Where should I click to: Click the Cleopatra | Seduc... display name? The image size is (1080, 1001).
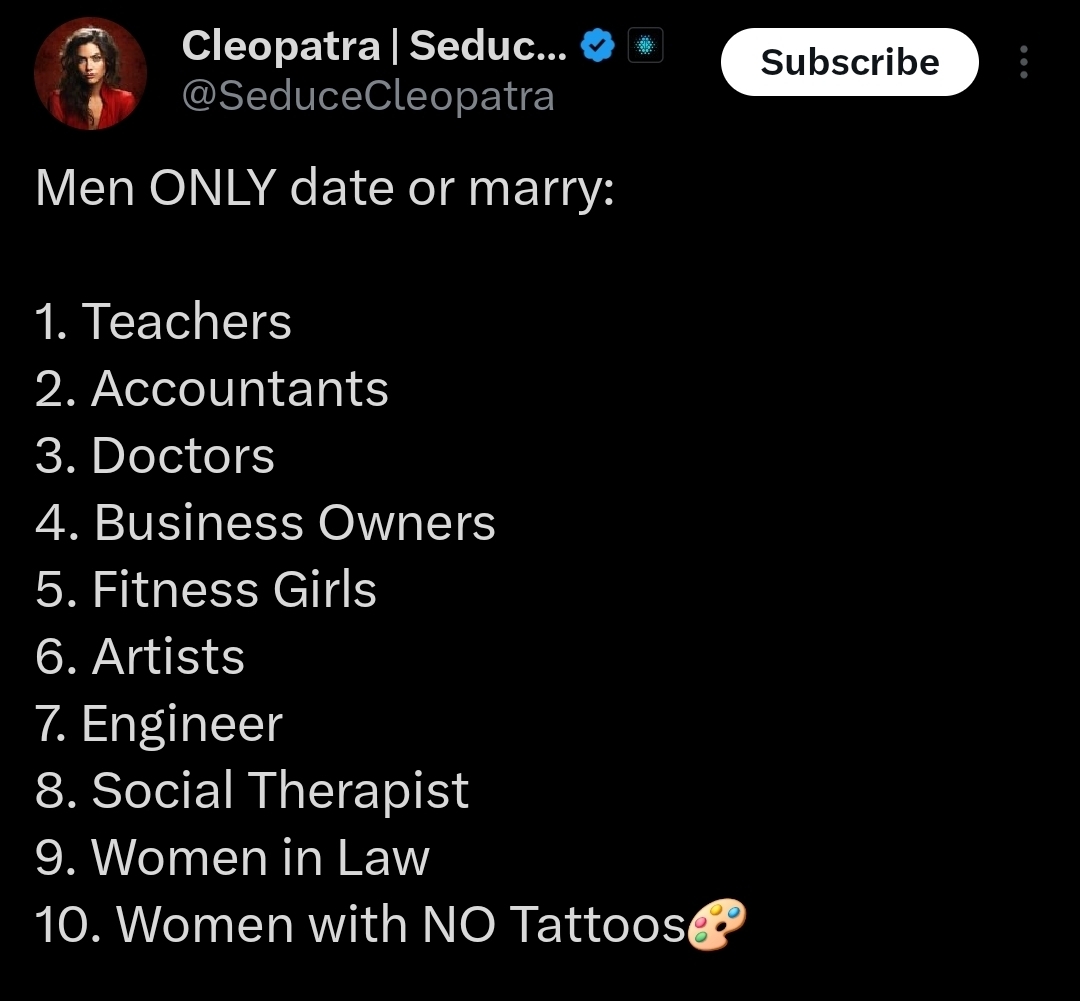(373, 46)
